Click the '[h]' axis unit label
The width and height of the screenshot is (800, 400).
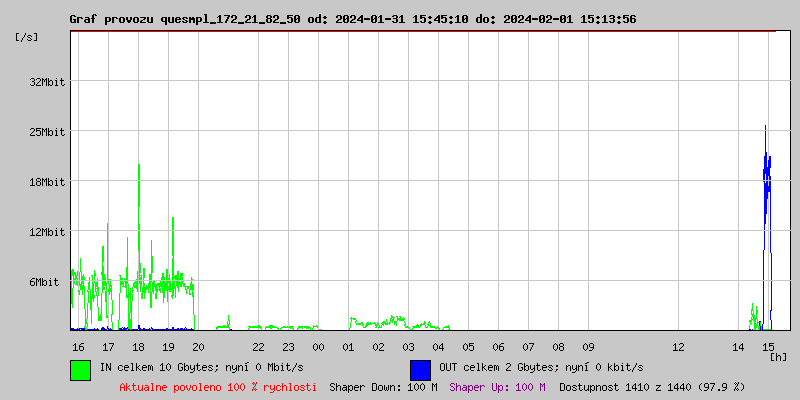click(779, 357)
